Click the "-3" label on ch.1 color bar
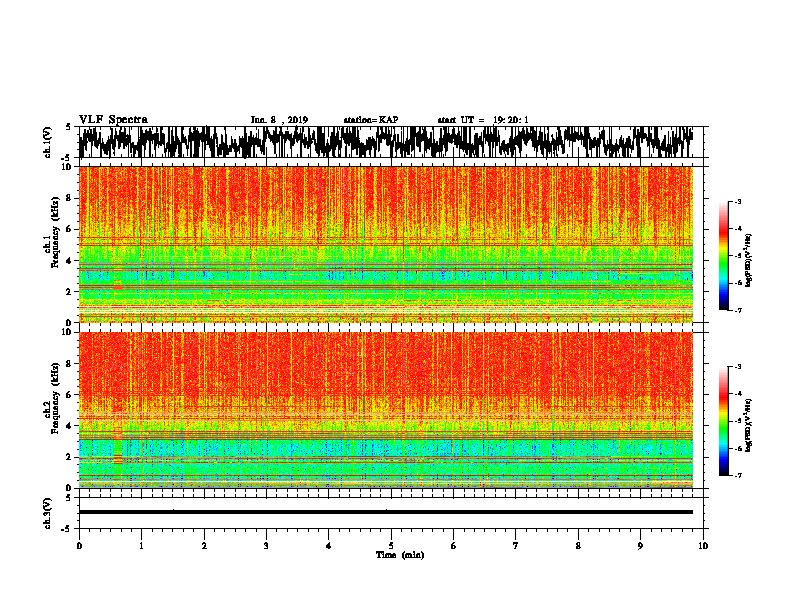This screenshot has height=612, width=792. pyautogui.click(x=737, y=201)
